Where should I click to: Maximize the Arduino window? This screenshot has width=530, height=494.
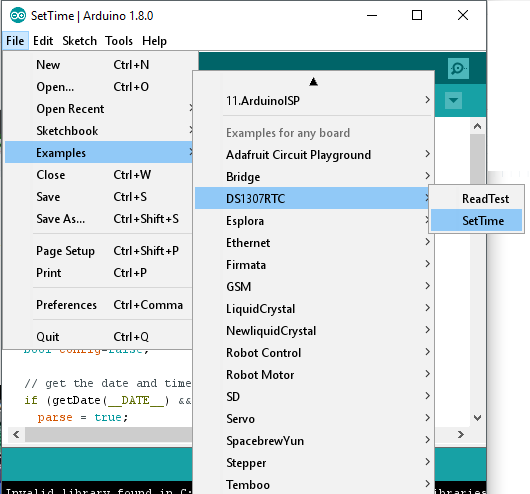[x=417, y=15]
